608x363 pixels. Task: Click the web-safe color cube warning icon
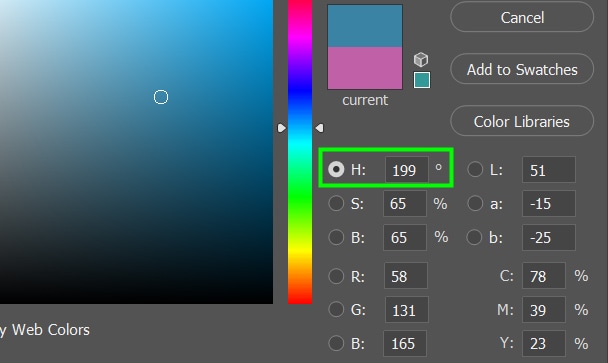click(x=421, y=59)
